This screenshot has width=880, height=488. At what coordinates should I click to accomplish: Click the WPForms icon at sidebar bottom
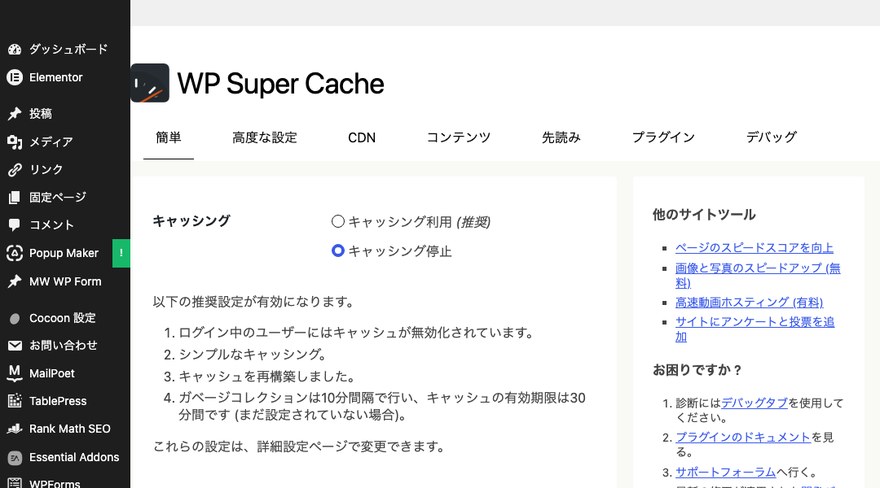point(15,483)
